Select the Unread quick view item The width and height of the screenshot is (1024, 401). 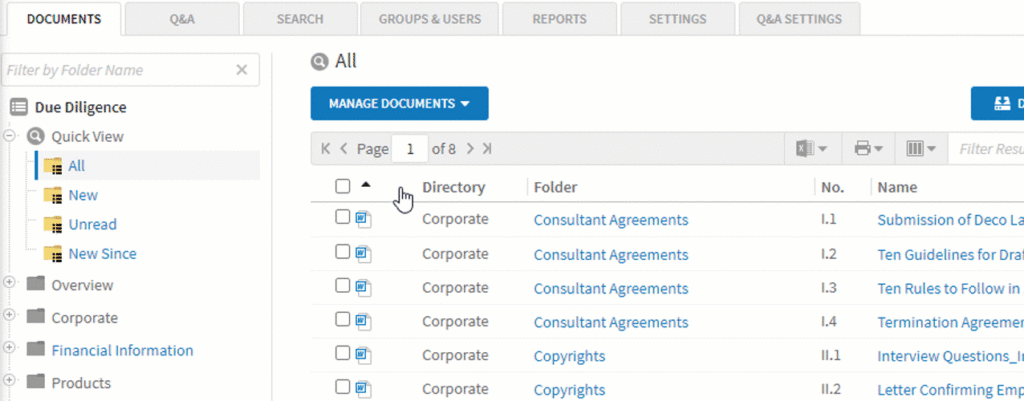point(92,224)
